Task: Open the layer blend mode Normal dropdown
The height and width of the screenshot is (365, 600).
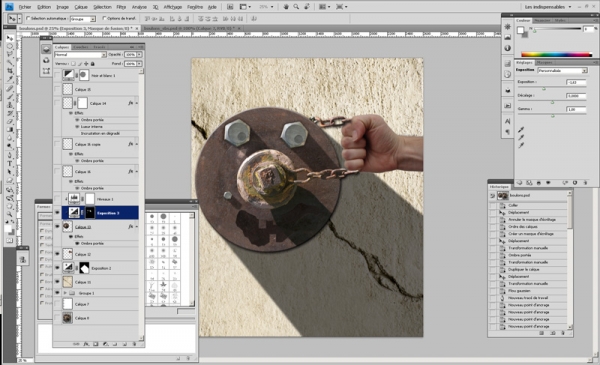Action: point(80,55)
